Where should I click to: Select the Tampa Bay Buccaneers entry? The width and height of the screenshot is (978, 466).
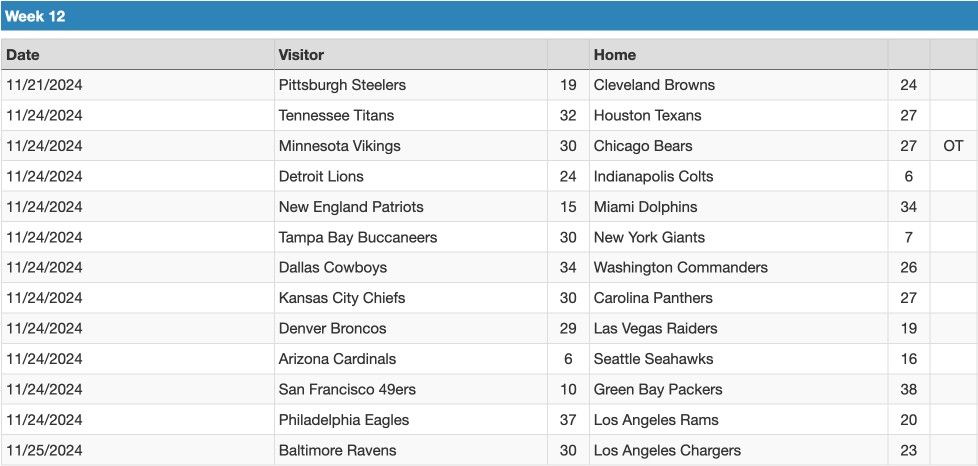pyautogui.click(x=357, y=238)
